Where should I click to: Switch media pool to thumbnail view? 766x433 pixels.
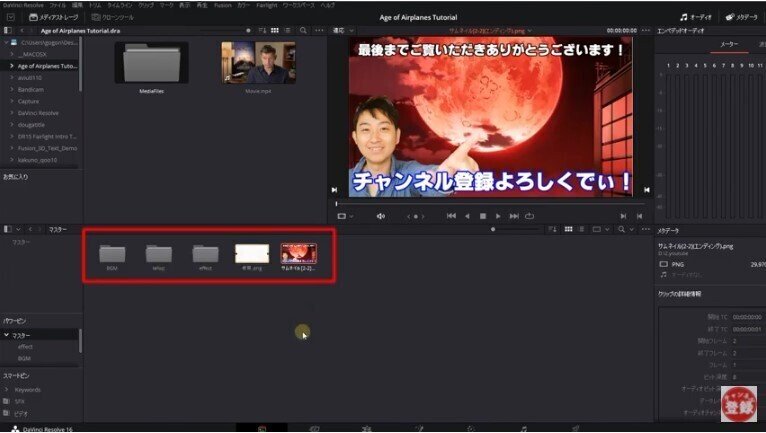568,229
